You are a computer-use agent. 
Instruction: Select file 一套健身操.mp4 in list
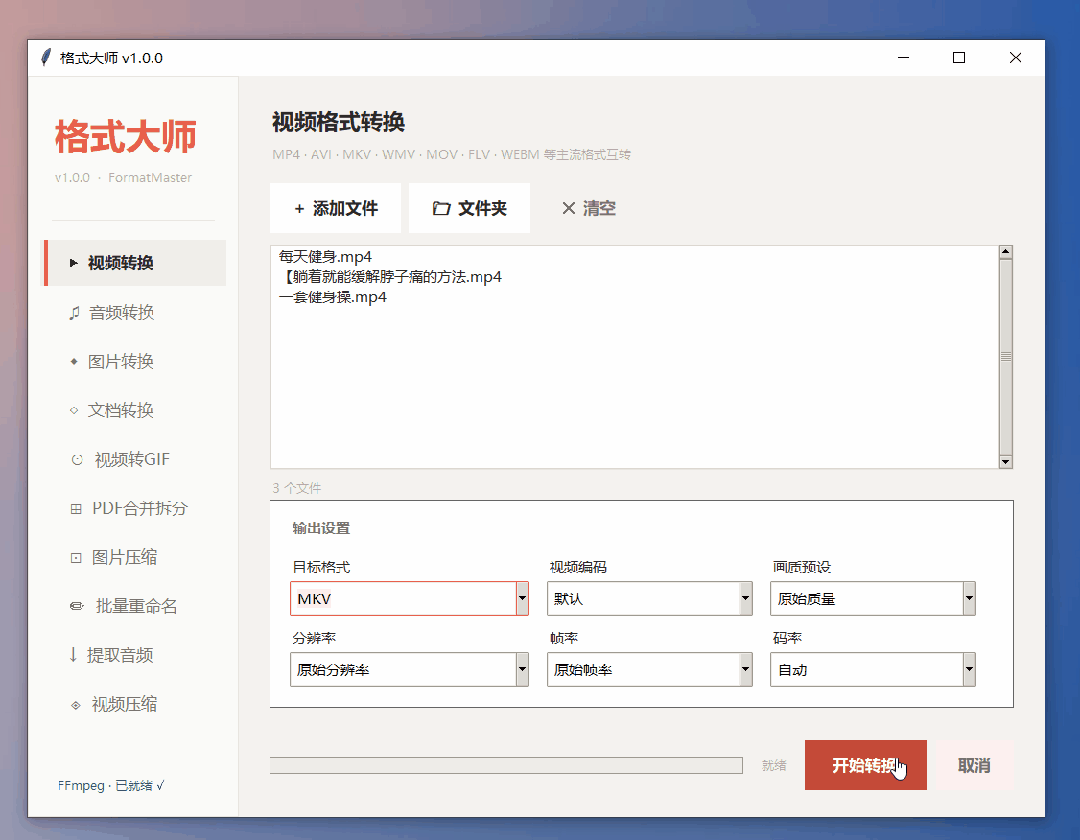click(x=333, y=297)
